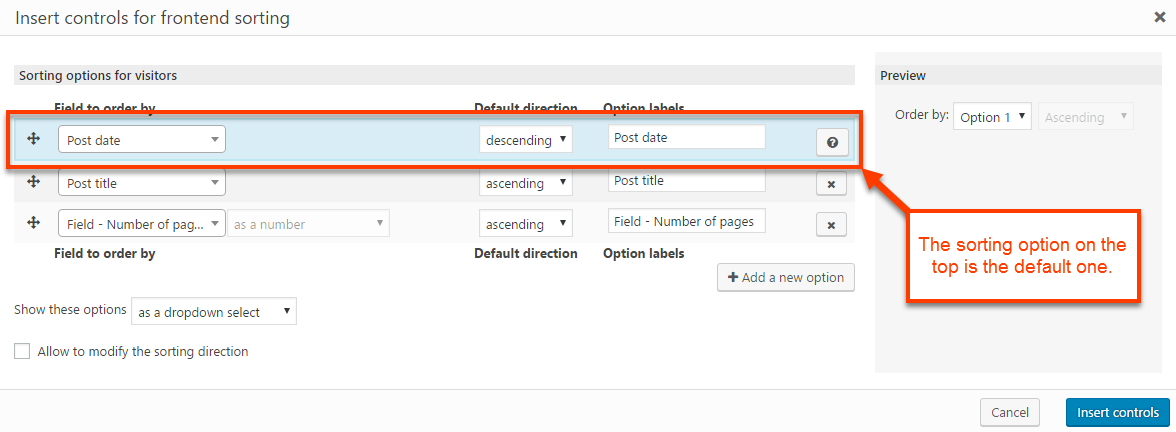The height and width of the screenshot is (432, 1176).
Task: Click the drag handle for Post date row
Action: (x=33, y=139)
